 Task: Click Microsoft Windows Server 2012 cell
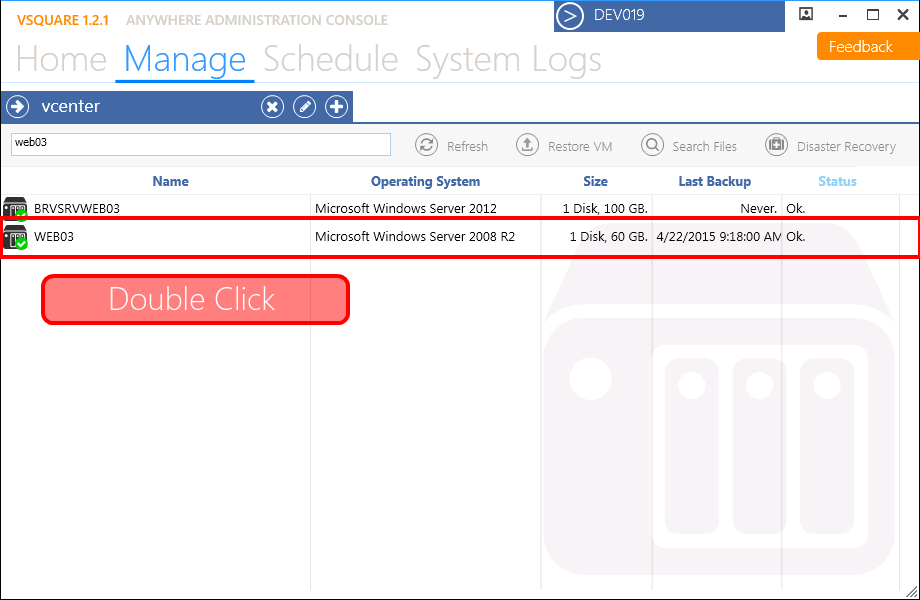point(405,208)
